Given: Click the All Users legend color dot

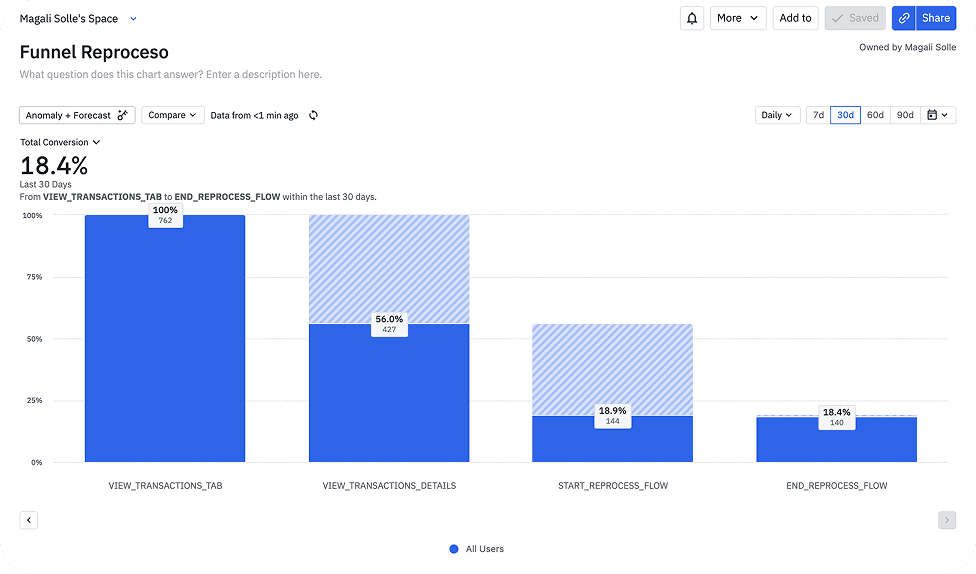Looking at the screenshot, I should [x=454, y=549].
